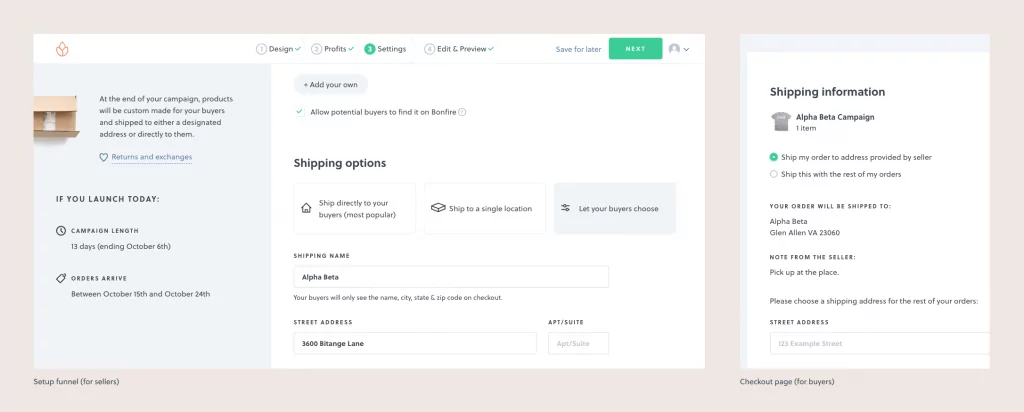Click the user avatar icon
Screen dimensions: 1024x412
675,49
